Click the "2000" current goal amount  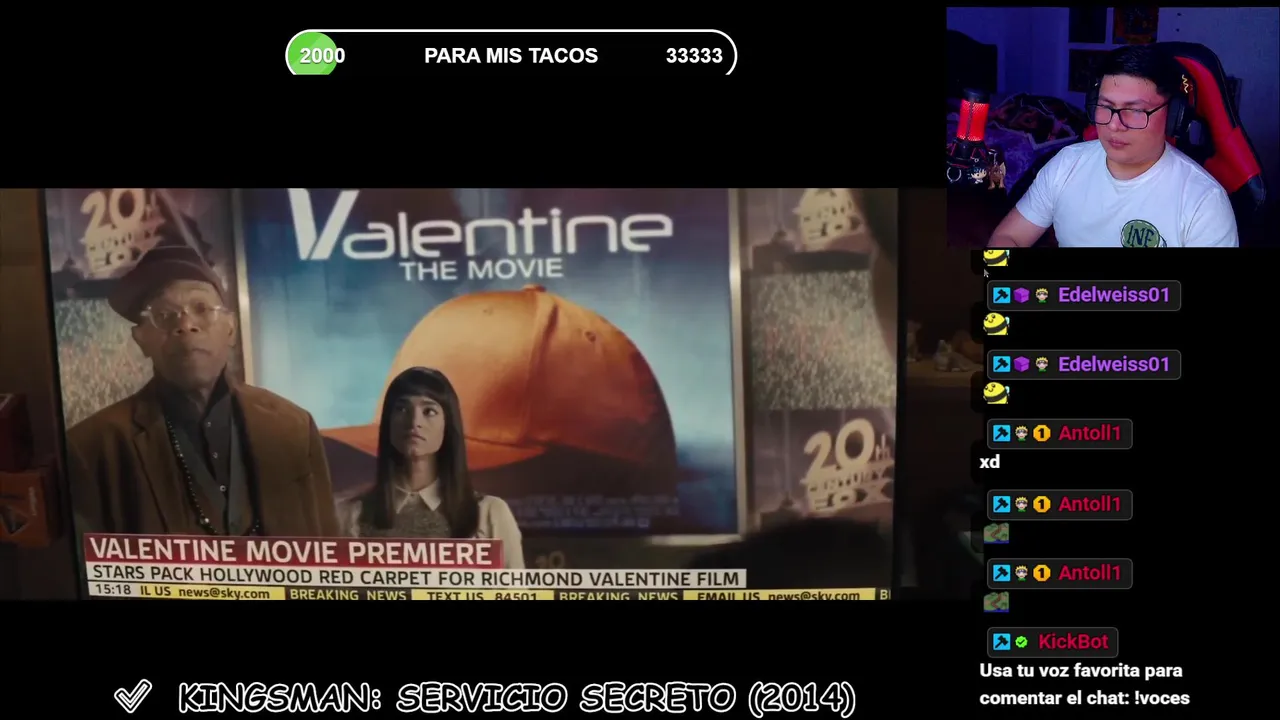pyautogui.click(x=322, y=56)
